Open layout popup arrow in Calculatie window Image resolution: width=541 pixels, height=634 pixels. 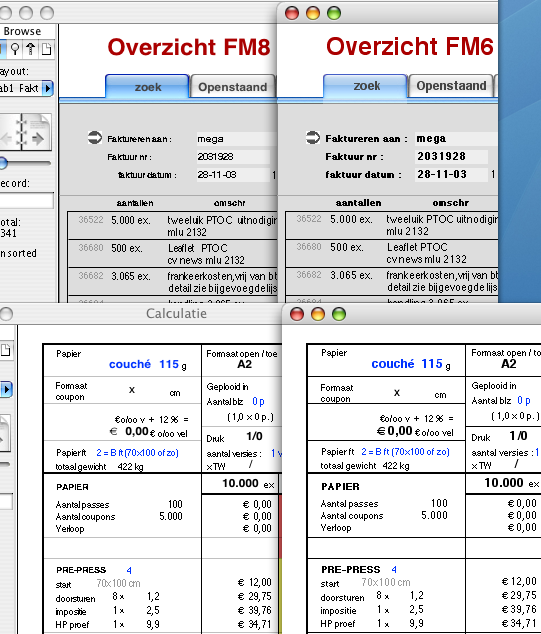(6, 389)
